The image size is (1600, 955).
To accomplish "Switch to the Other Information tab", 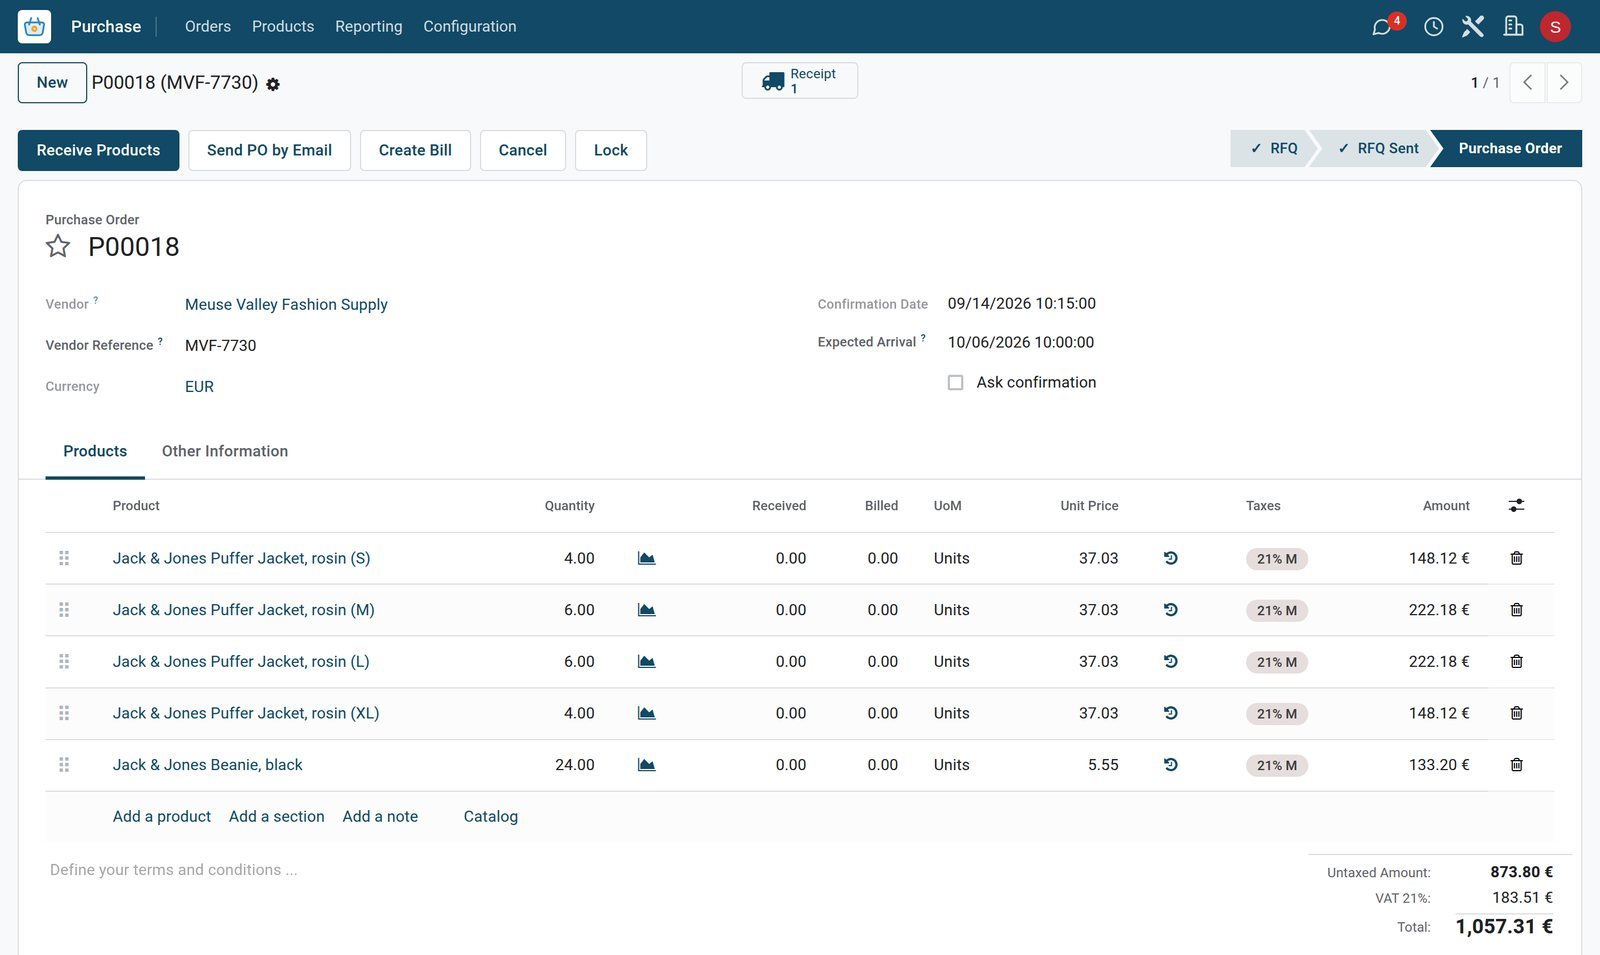I will pyautogui.click(x=225, y=451).
